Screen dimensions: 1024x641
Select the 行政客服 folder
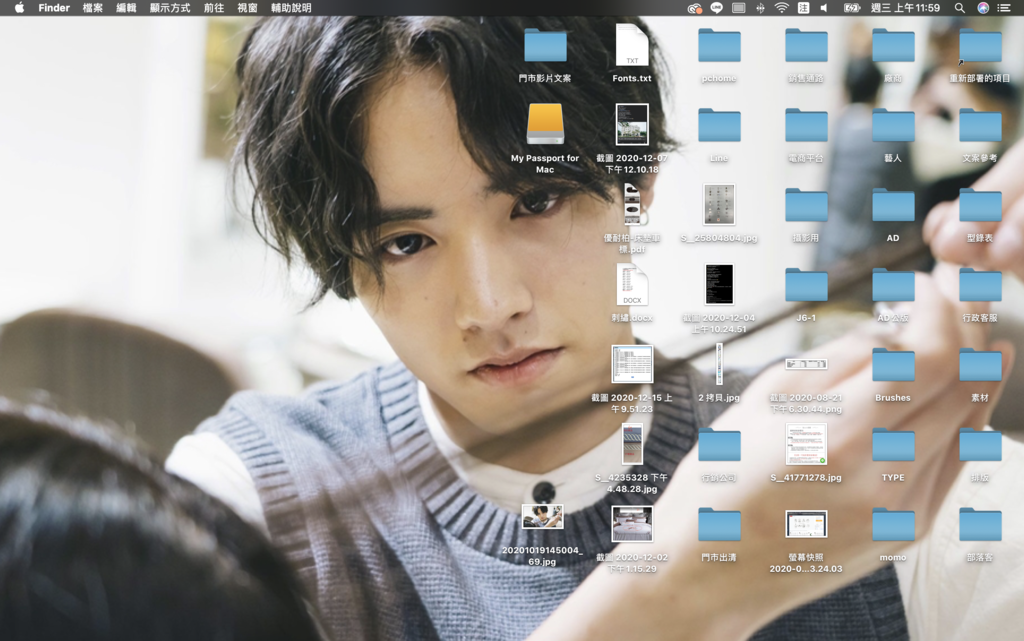(980, 285)
